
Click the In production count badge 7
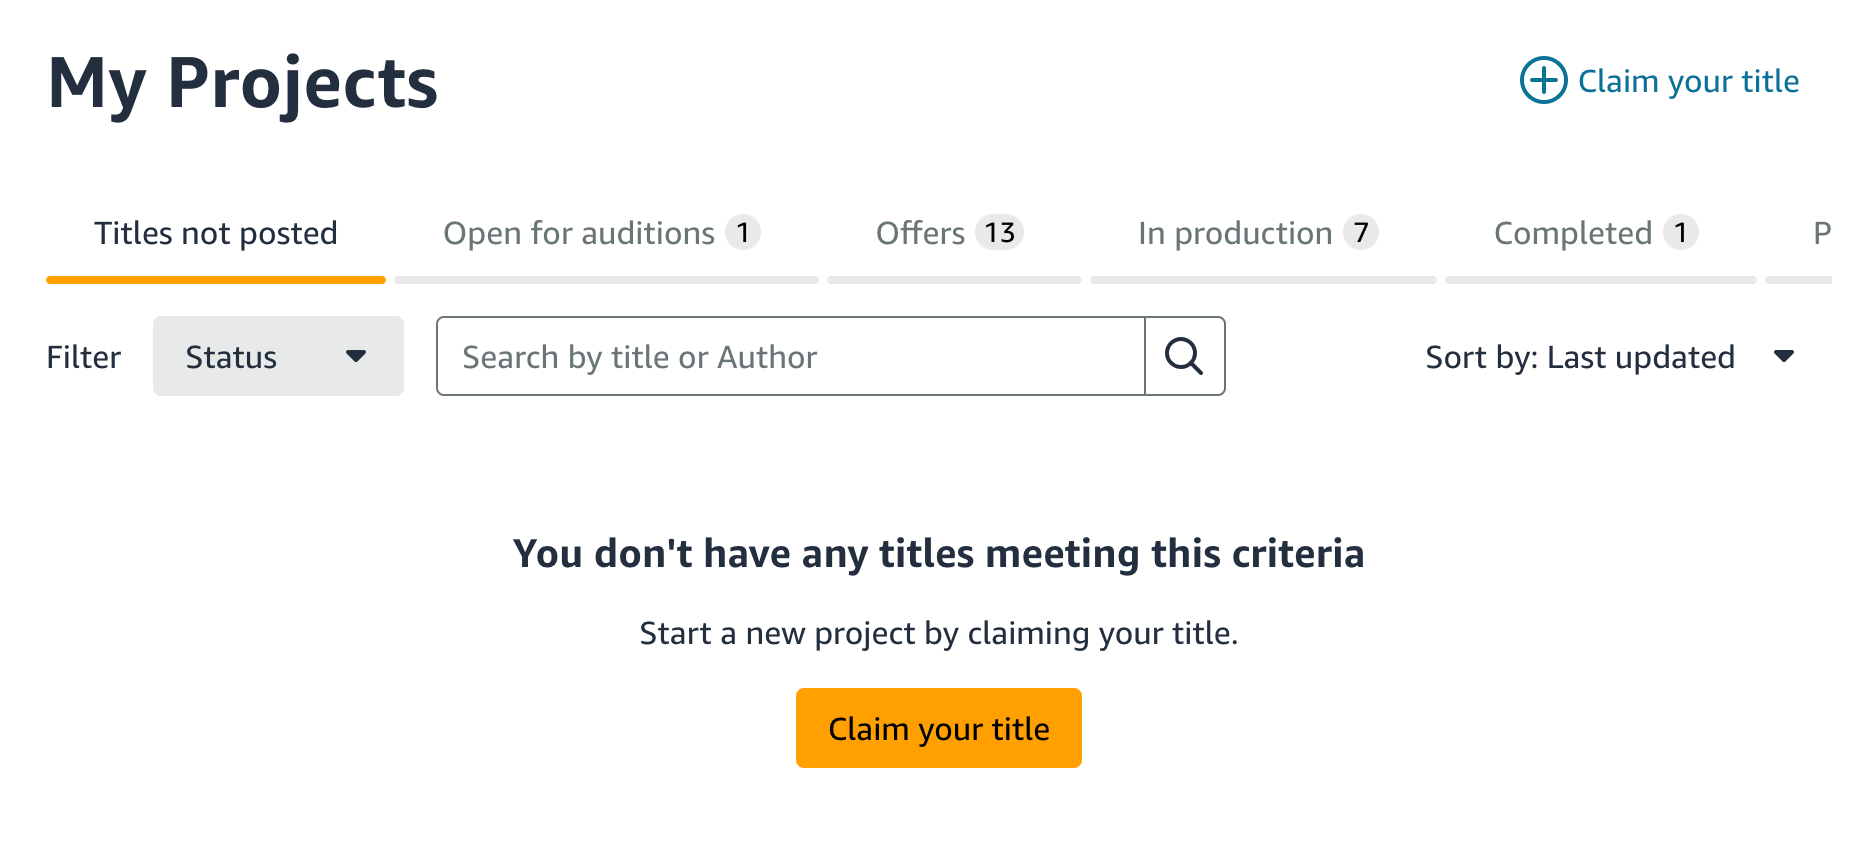(x=1360, y=232)
